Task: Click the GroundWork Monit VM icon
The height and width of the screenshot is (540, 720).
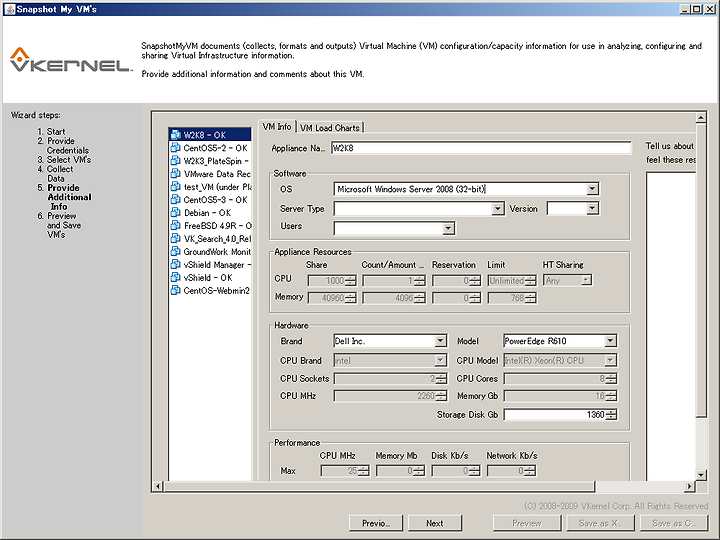Action: 175,251
